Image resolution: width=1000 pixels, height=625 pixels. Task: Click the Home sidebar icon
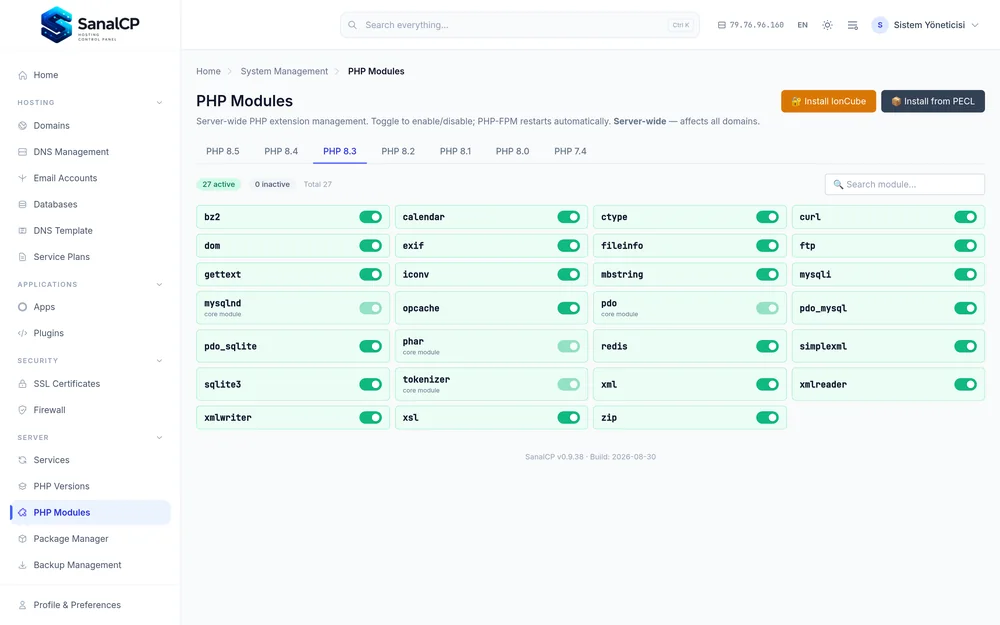22,75
